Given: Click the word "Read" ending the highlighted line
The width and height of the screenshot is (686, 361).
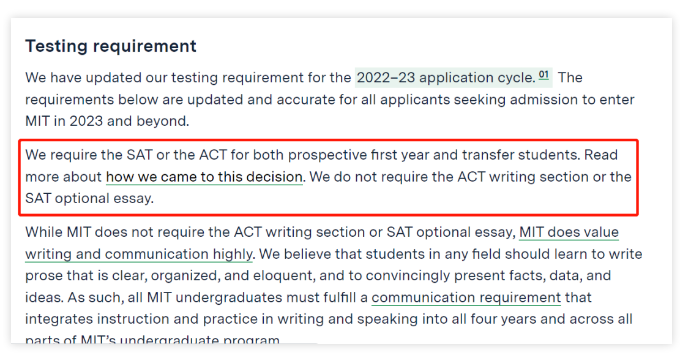Looking at the screenshot, I should [x=601, y=155].
